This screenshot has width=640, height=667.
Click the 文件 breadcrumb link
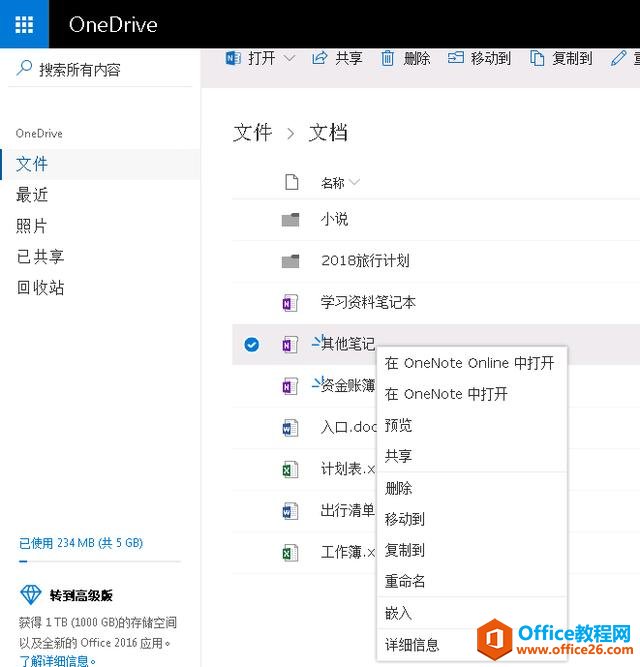[252, 133]
